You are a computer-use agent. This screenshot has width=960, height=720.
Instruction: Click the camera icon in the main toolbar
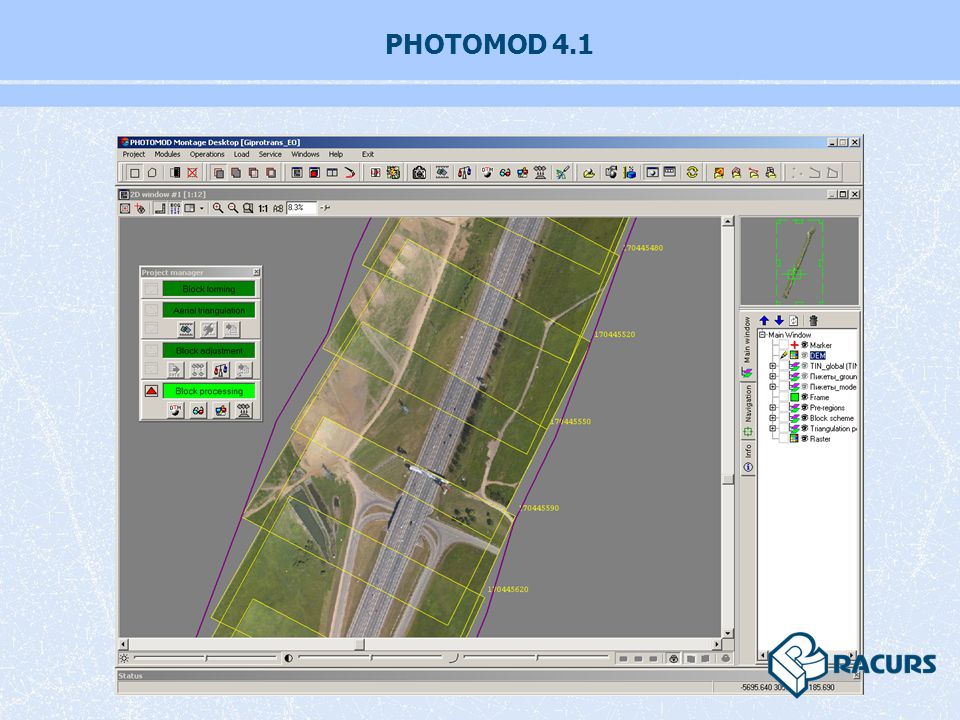[419, 173]
